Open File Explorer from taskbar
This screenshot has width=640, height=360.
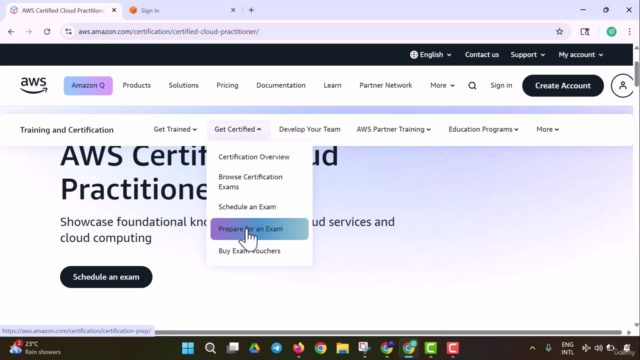click(x=342, y=348)
